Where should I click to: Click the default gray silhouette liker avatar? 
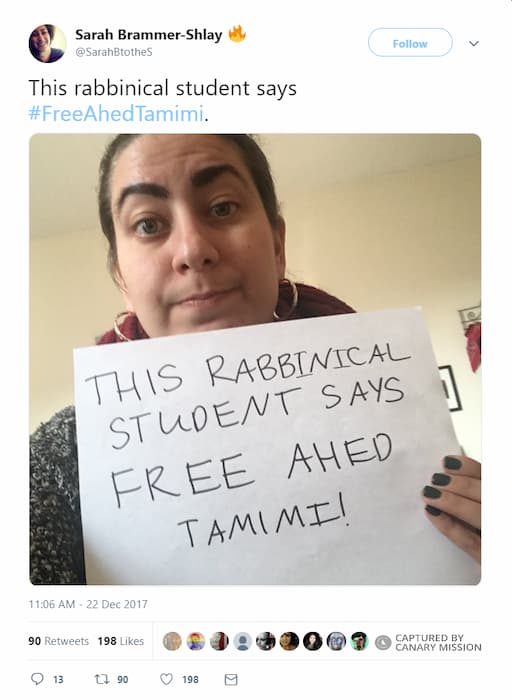(242, 641)
